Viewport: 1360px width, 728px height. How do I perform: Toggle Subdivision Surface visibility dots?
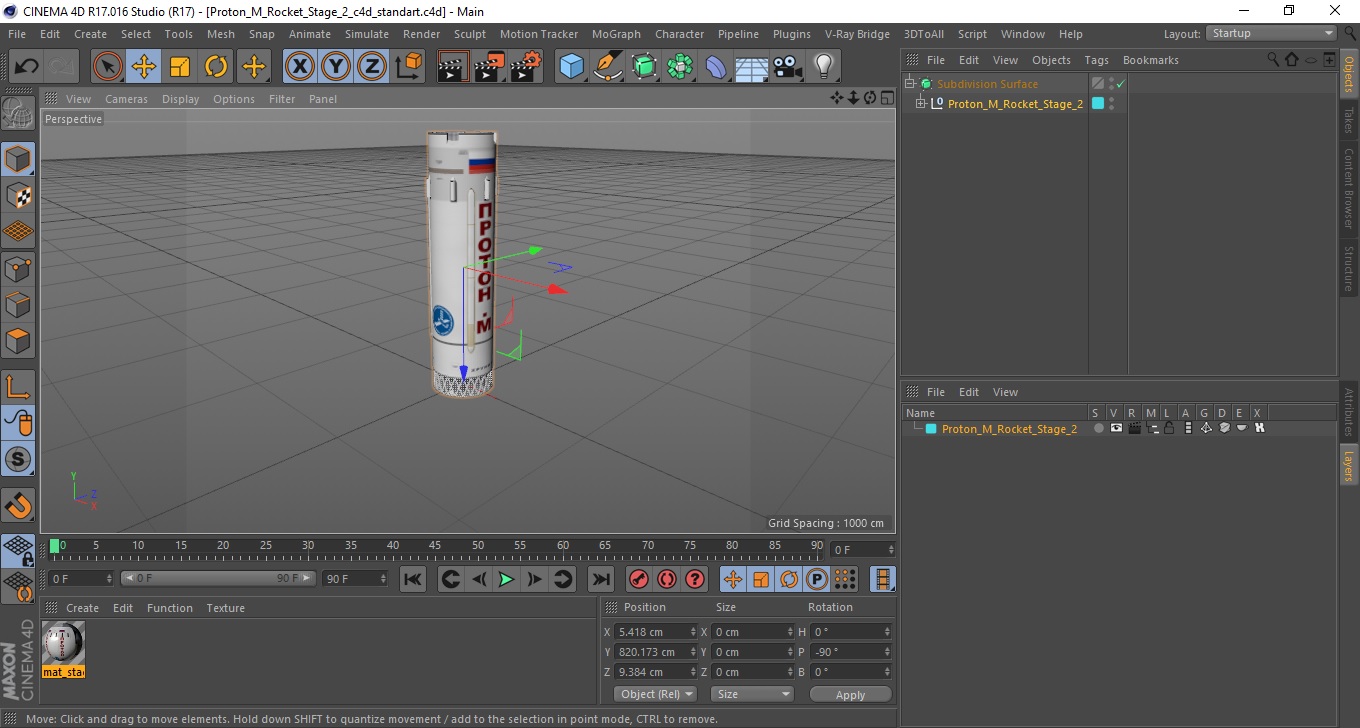[1111, 84]
